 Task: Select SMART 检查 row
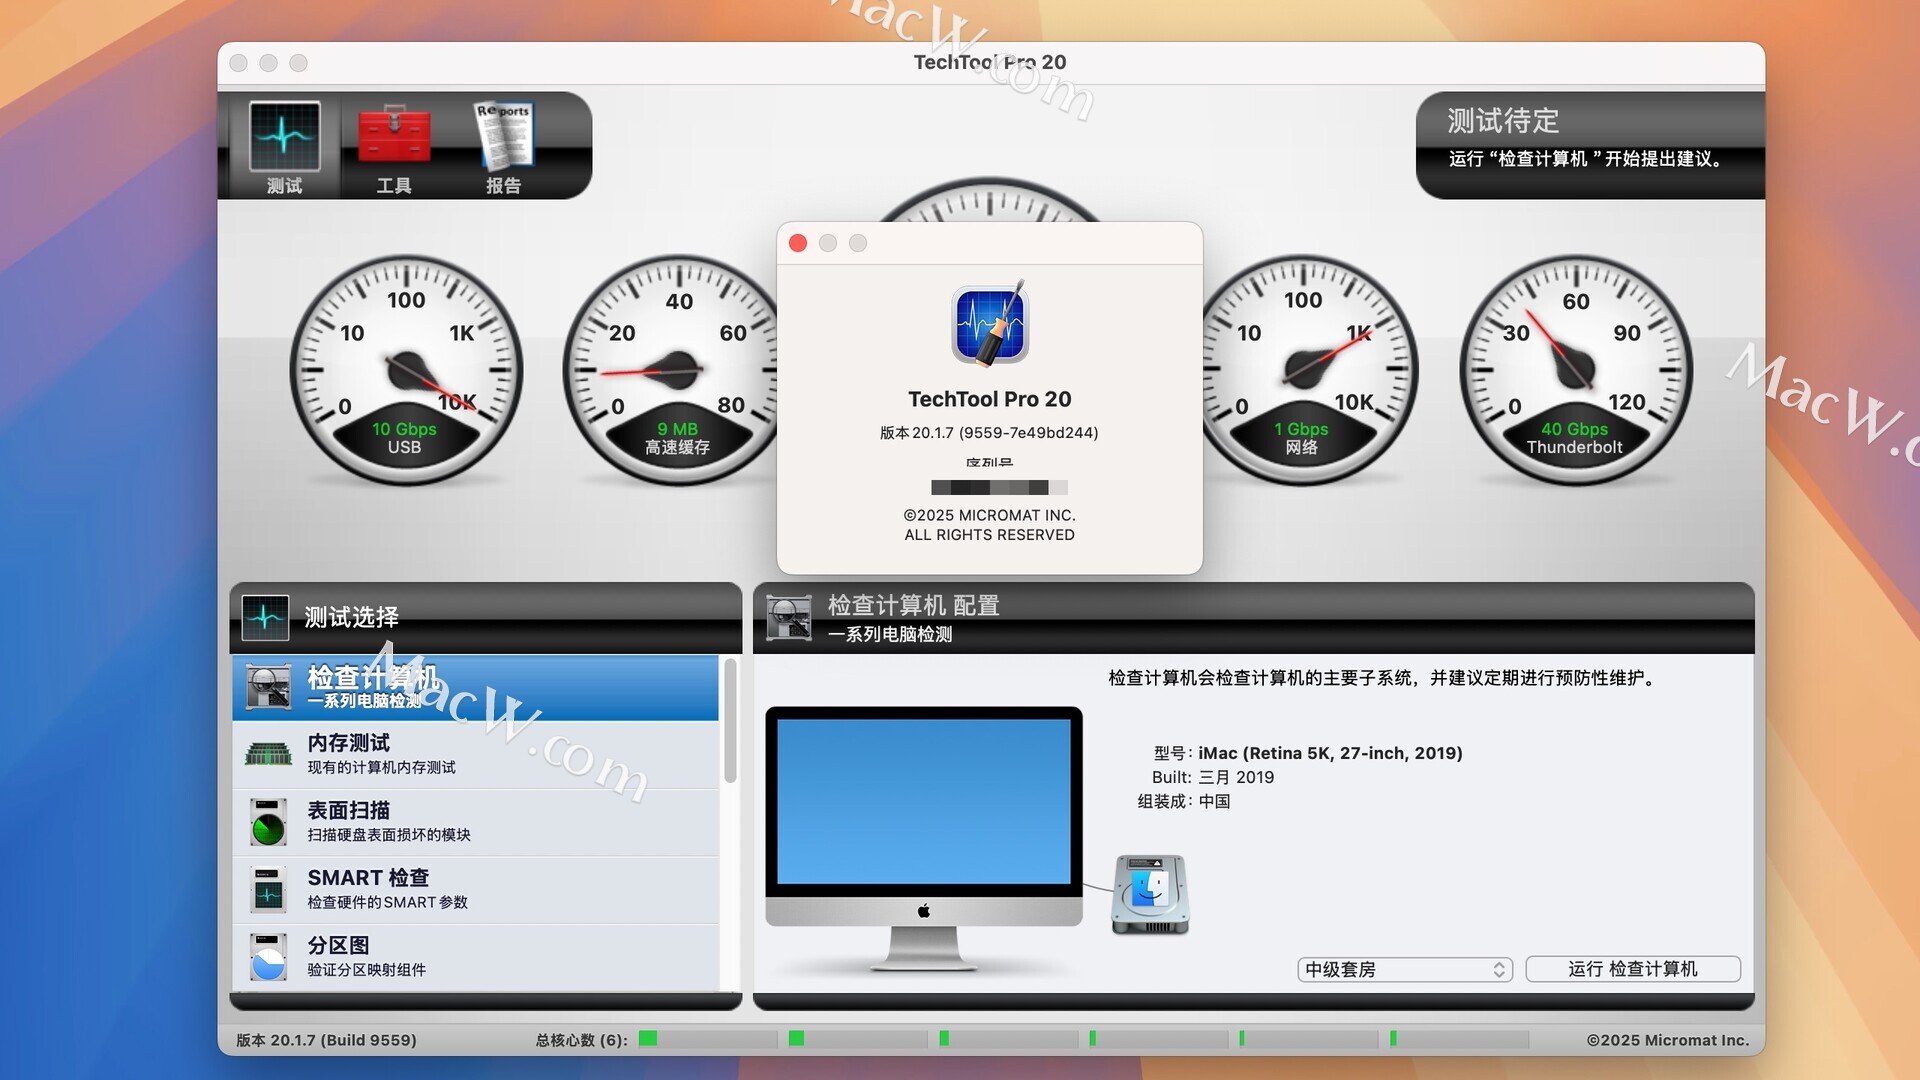coord(475,889)
